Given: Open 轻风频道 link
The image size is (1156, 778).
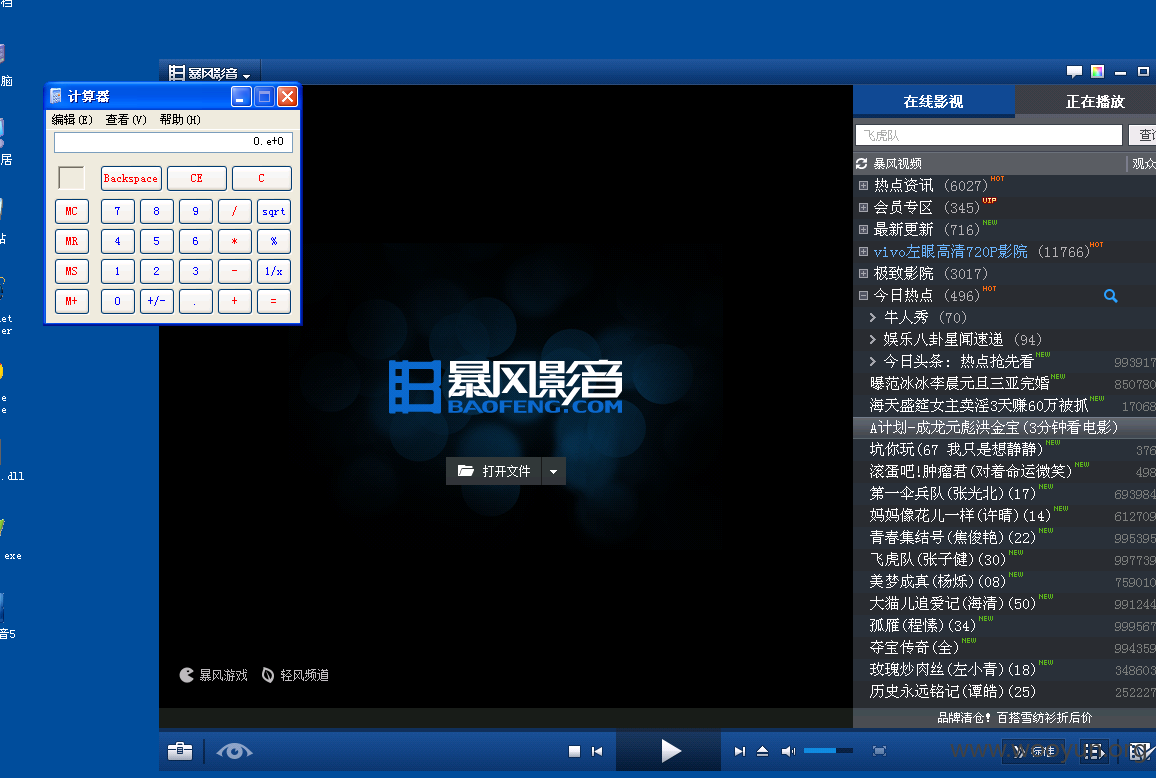Looking at the screenshot, I should click(296, 675).
